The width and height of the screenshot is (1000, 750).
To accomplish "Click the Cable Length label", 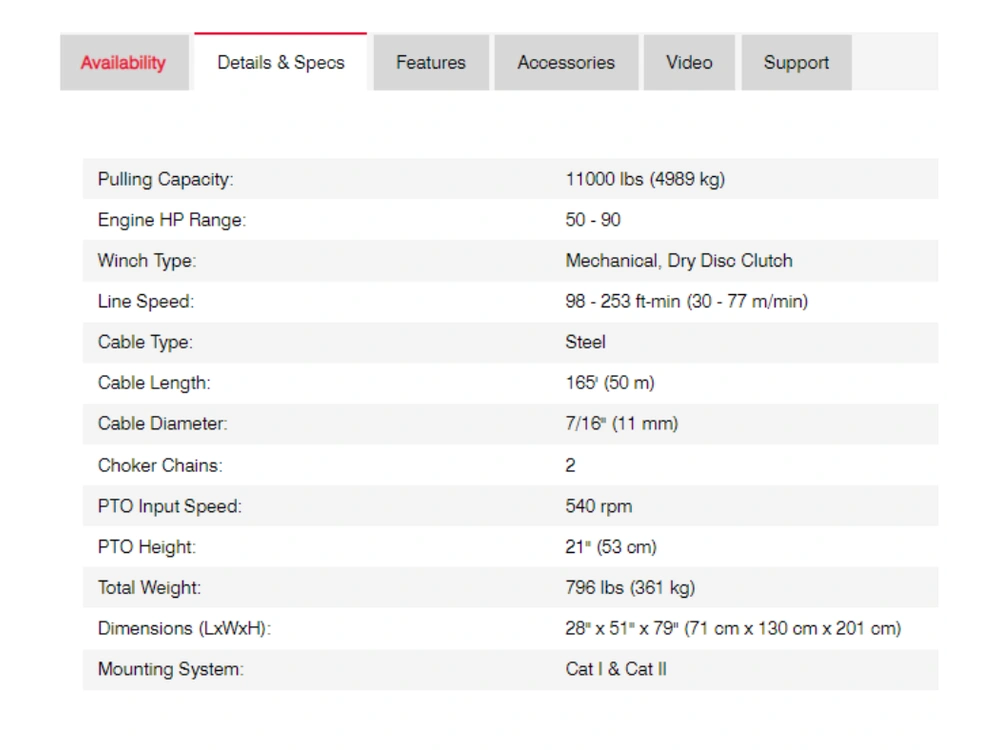I will point(154,383).
